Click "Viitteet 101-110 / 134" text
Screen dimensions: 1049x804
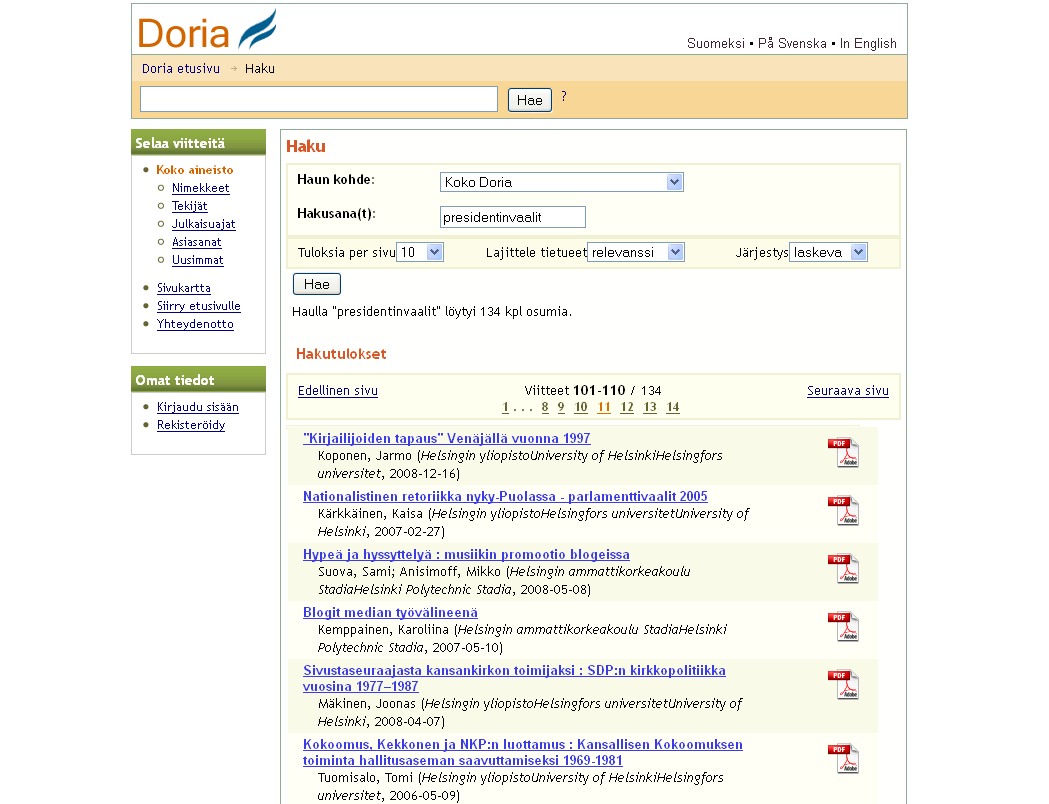(x=593, y=391)
